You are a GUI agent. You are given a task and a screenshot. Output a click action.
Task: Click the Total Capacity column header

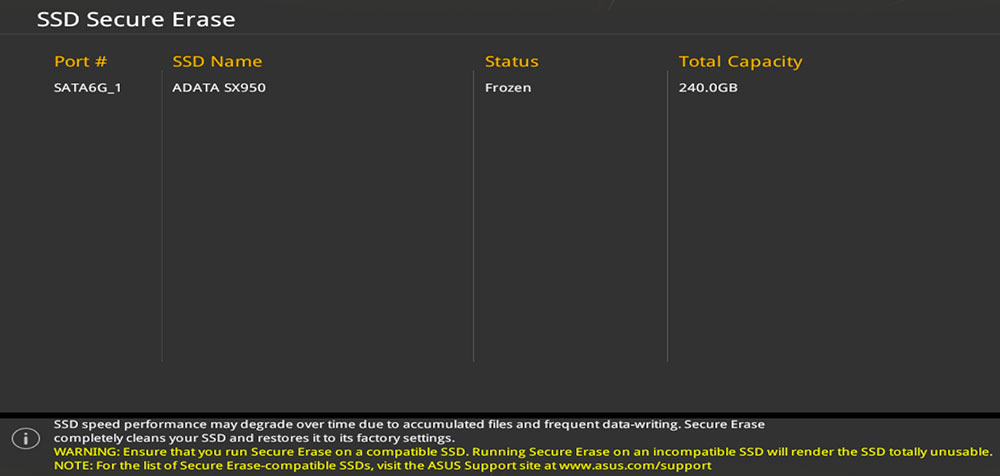pos(740,62)
